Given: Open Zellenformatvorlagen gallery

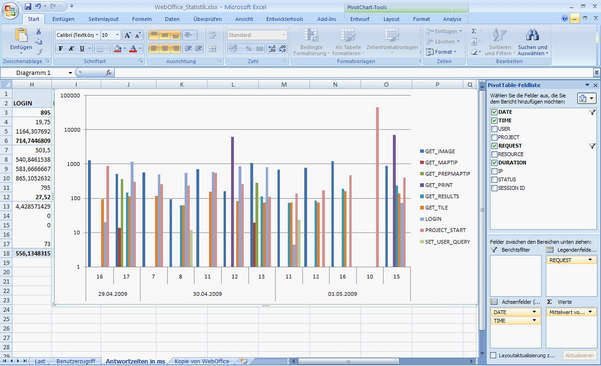Looking at the screenshot, I should pos(392,40).
